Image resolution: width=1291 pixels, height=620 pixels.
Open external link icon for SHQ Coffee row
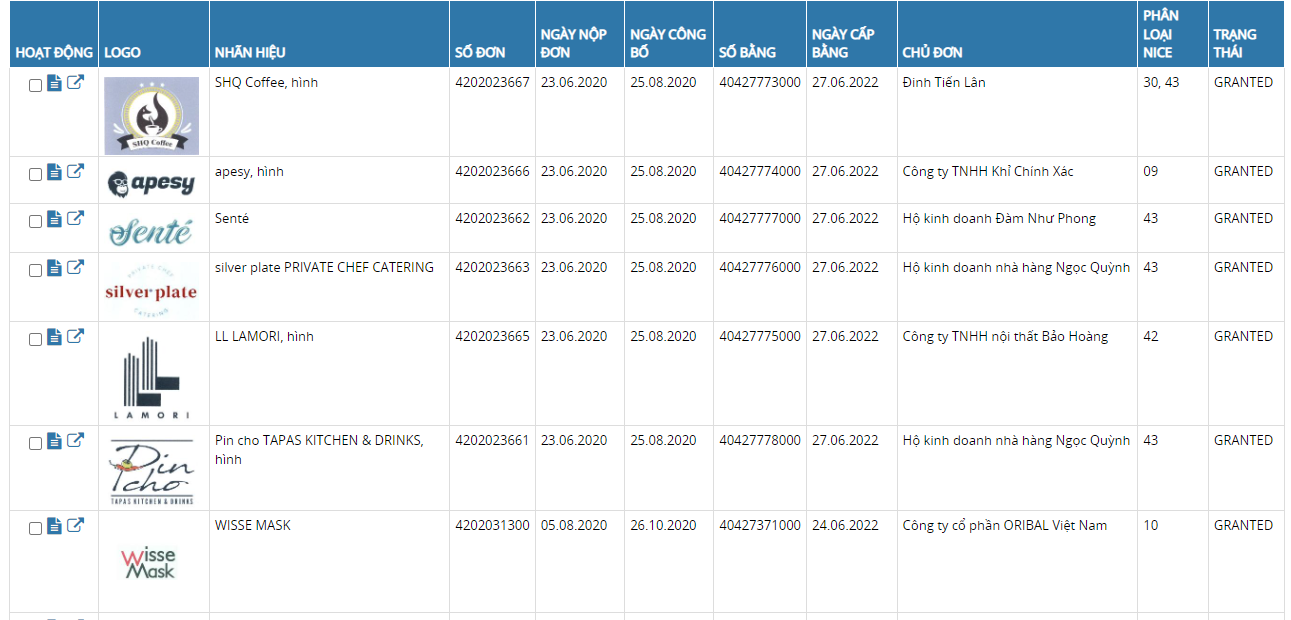(75, 83)
